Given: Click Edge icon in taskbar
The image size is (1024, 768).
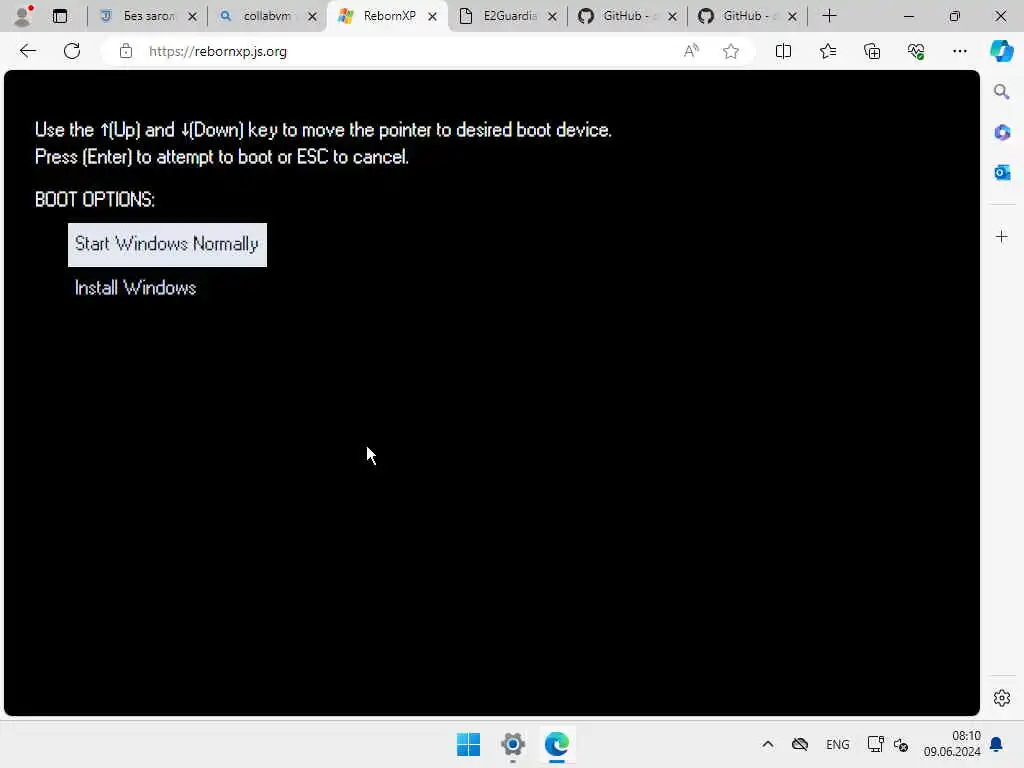Looking at the screenshot, I should 556,744.
